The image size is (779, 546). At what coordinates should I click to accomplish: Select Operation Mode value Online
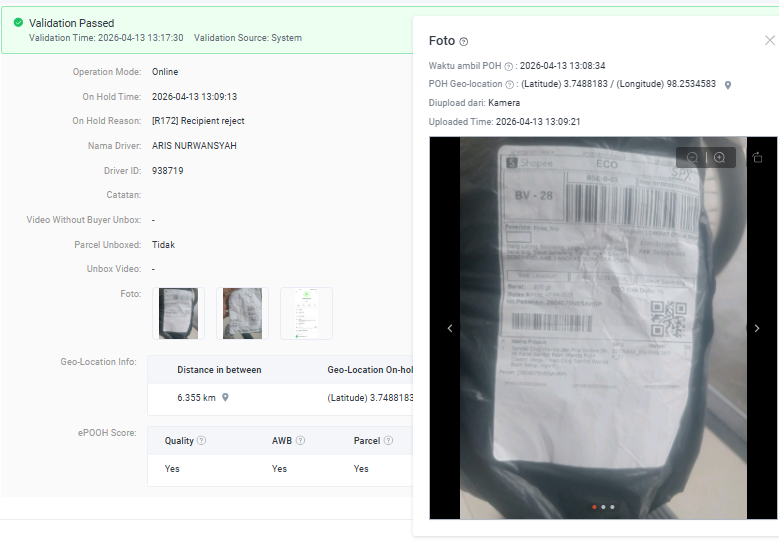[x=165, y=72]
